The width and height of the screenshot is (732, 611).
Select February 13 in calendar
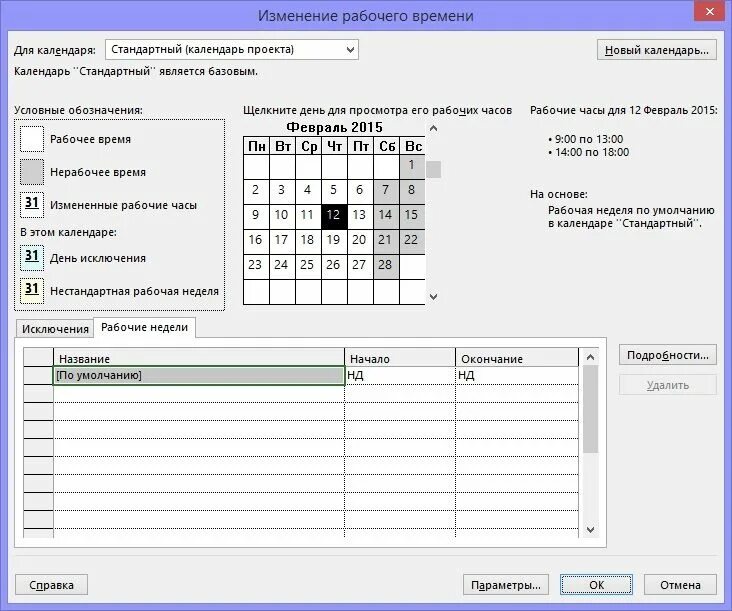[359, 215]
